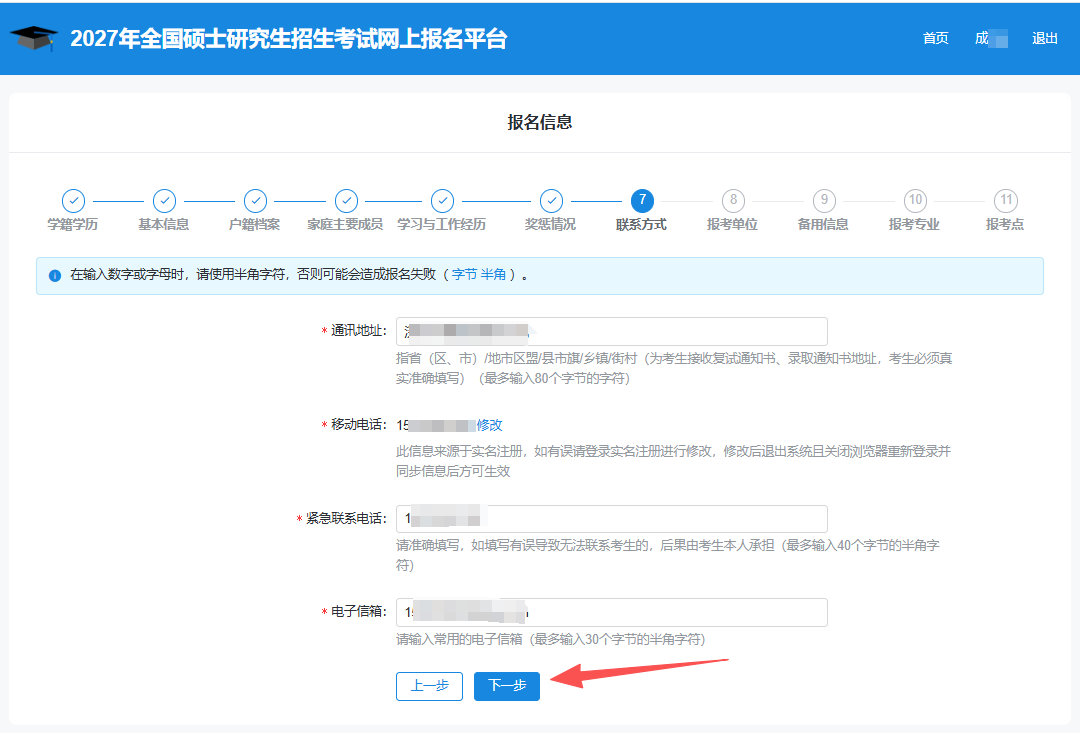Click the 联系方式 step label

click(x=641, y=225)
